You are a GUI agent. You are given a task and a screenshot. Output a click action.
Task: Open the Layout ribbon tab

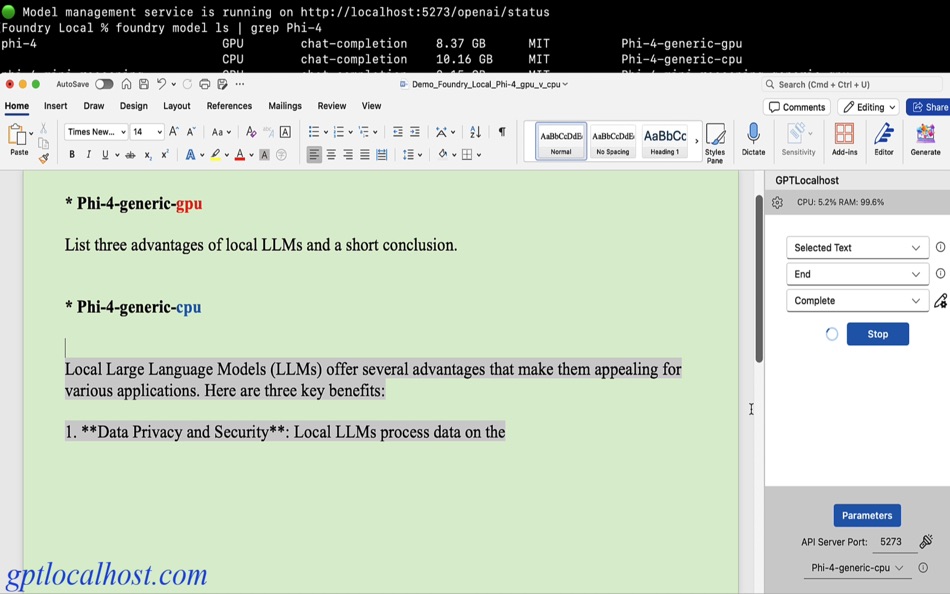177,106
